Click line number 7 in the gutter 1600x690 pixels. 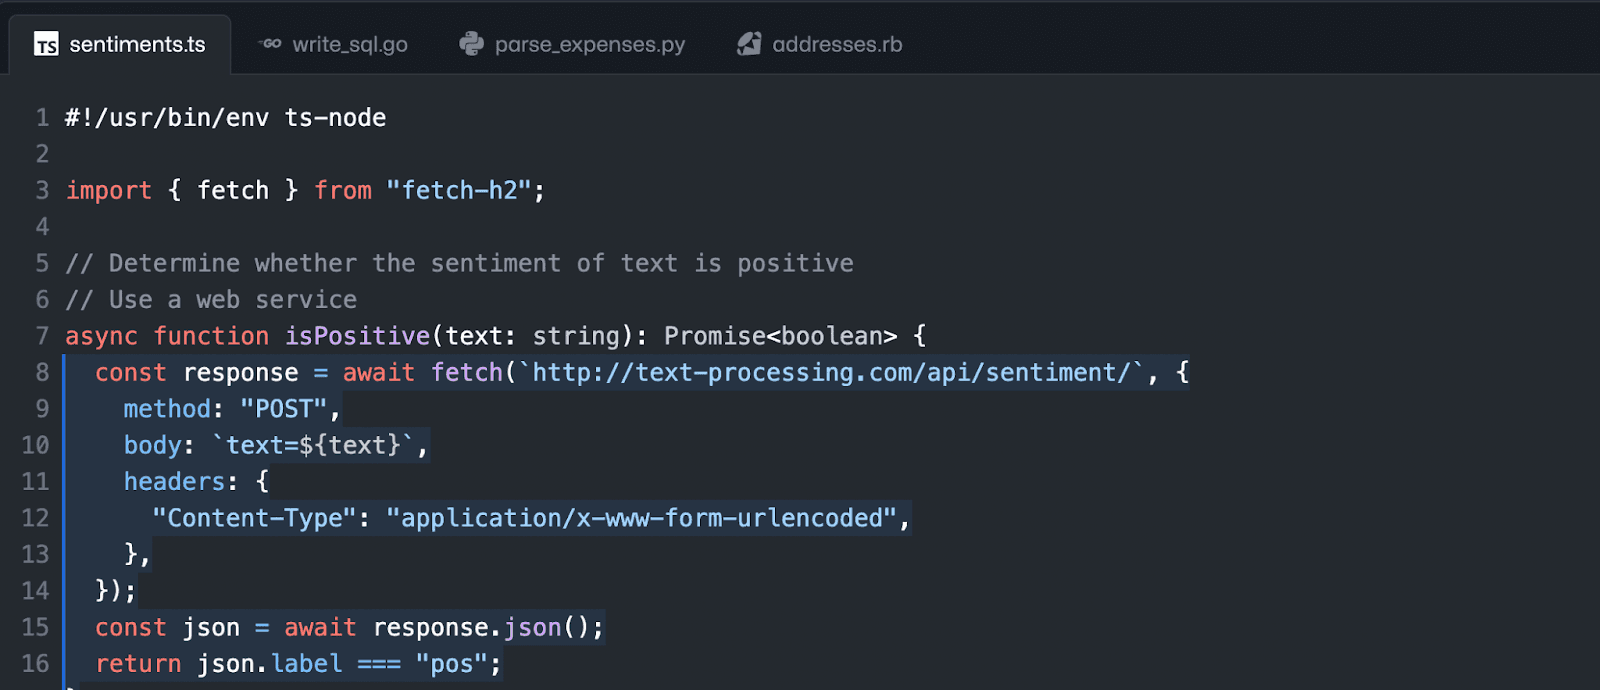(x=42, y=336)
